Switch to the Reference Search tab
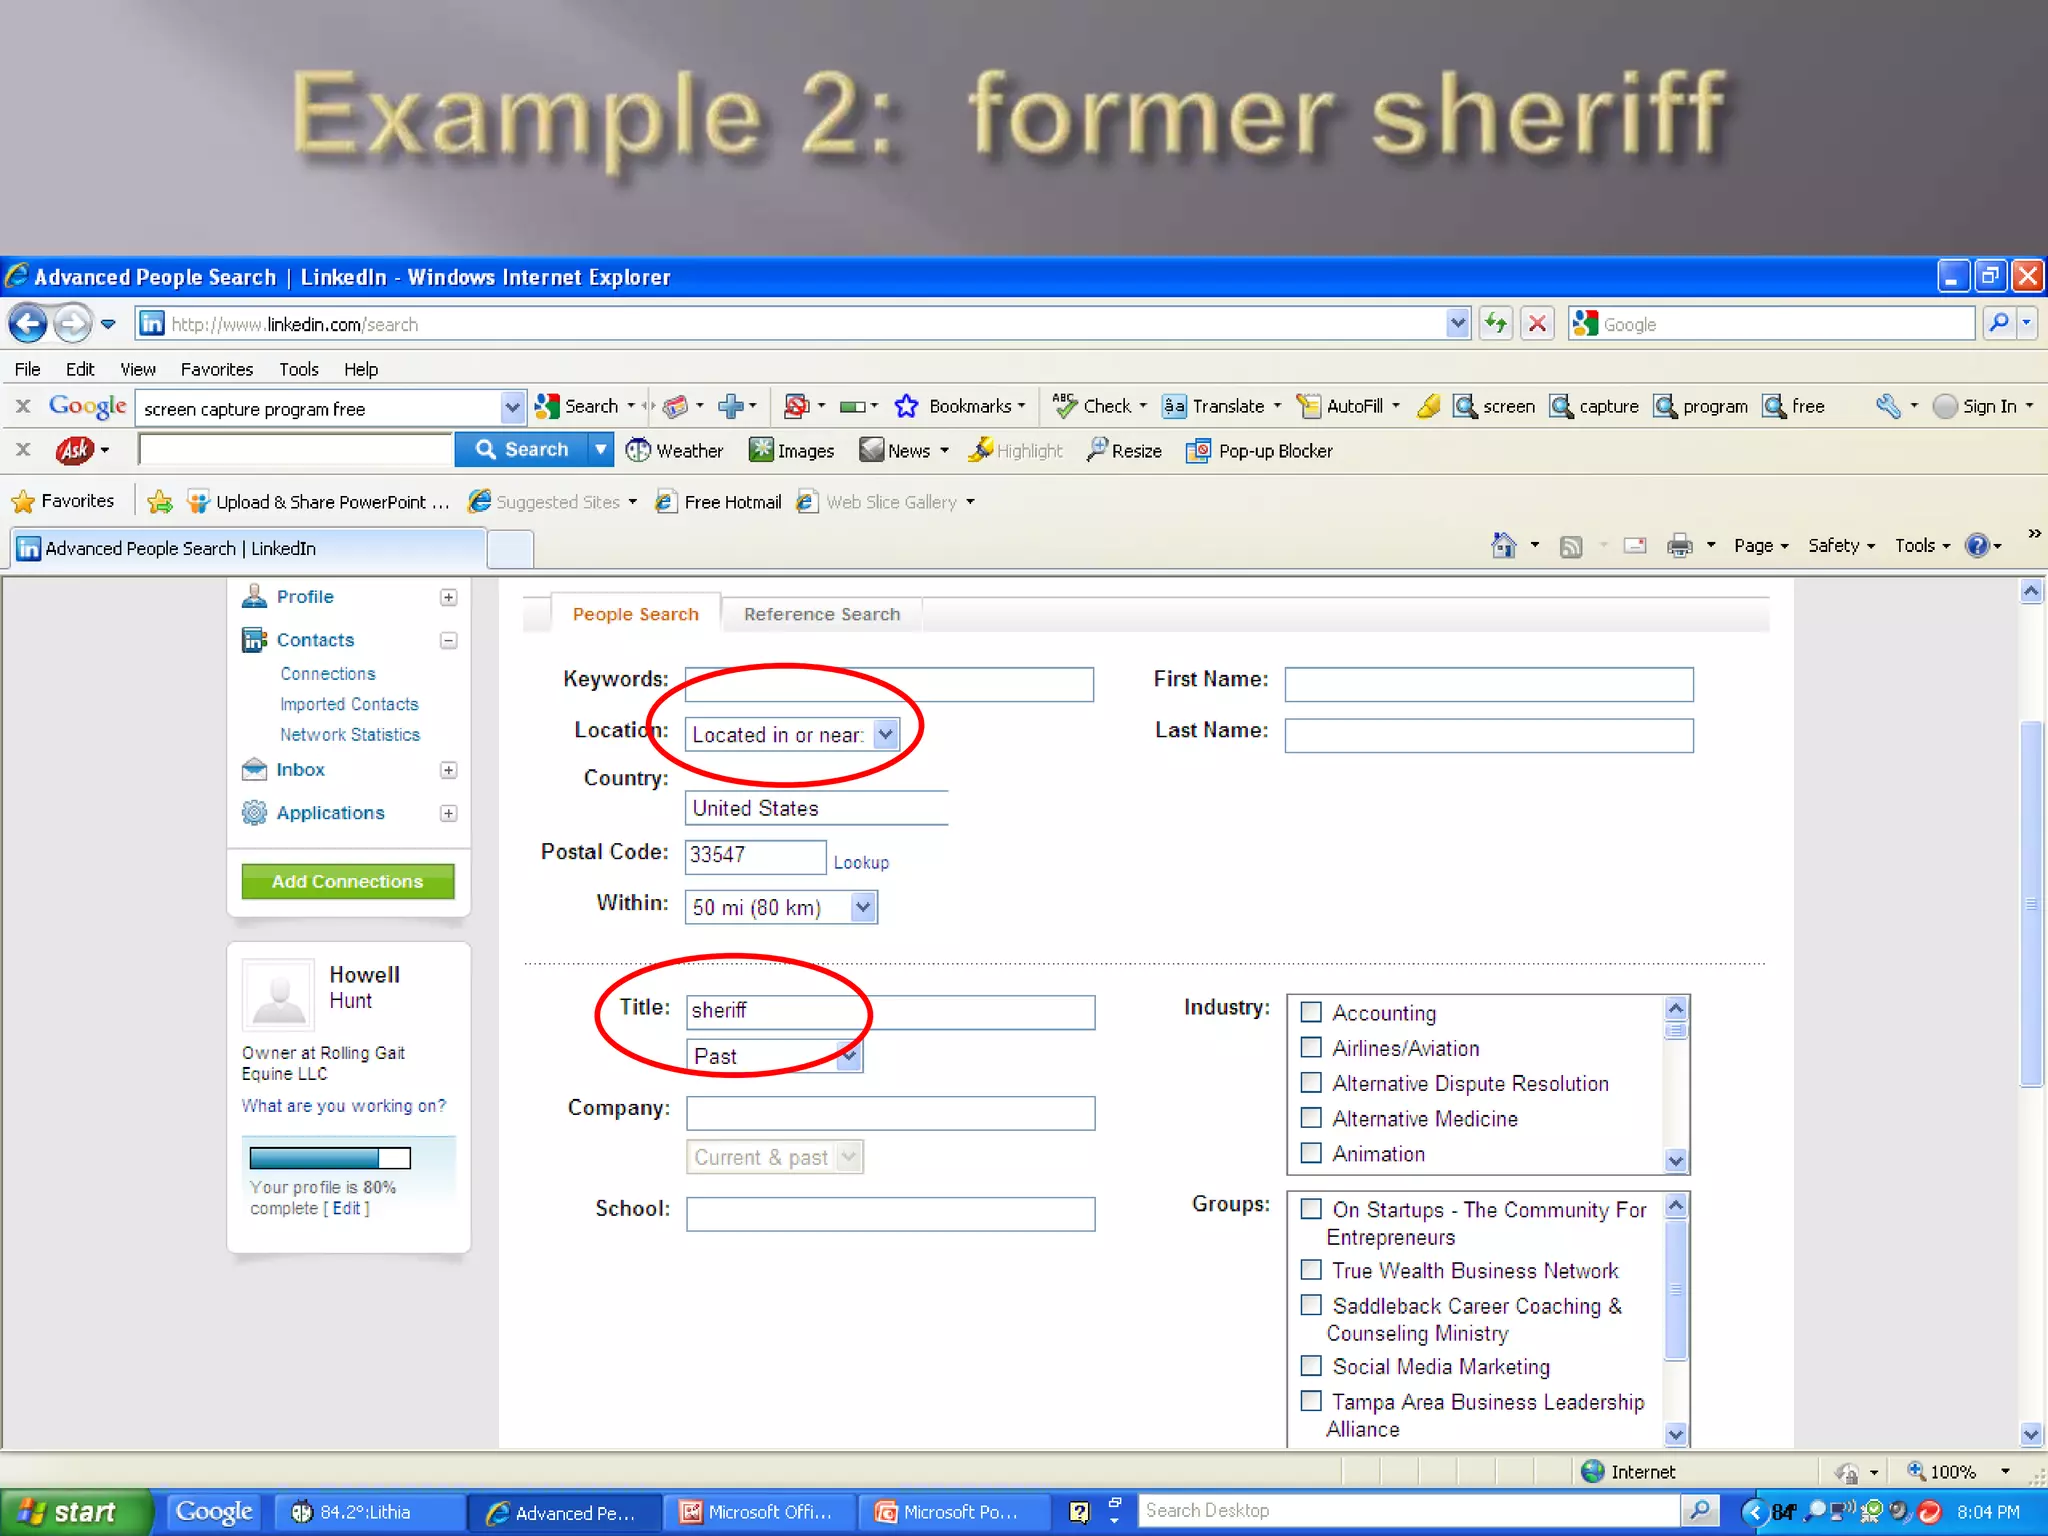 tap(822, 614)
